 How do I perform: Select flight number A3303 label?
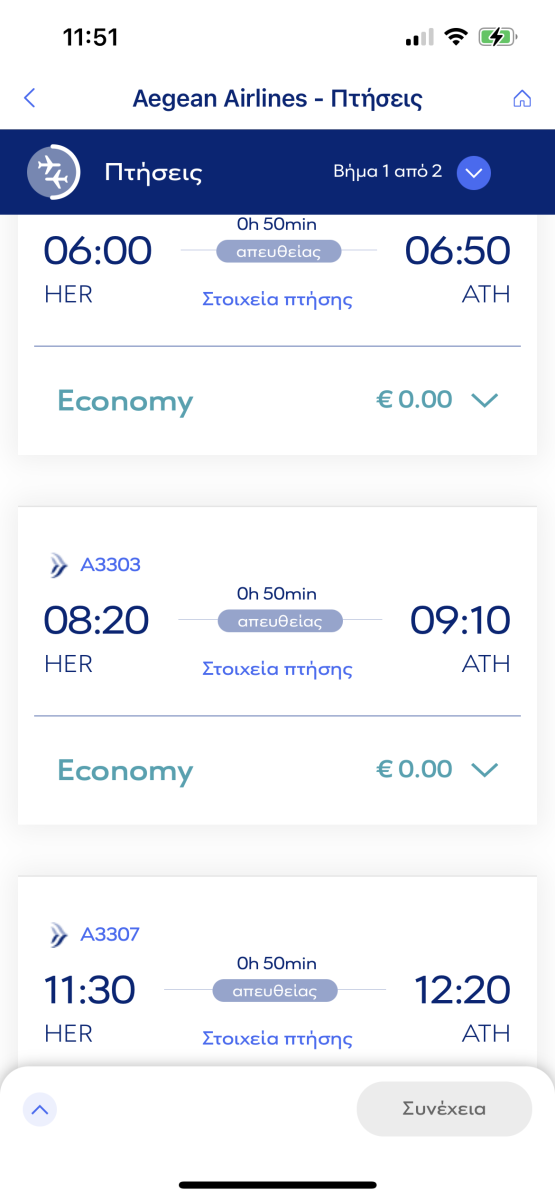pos(110,565)
